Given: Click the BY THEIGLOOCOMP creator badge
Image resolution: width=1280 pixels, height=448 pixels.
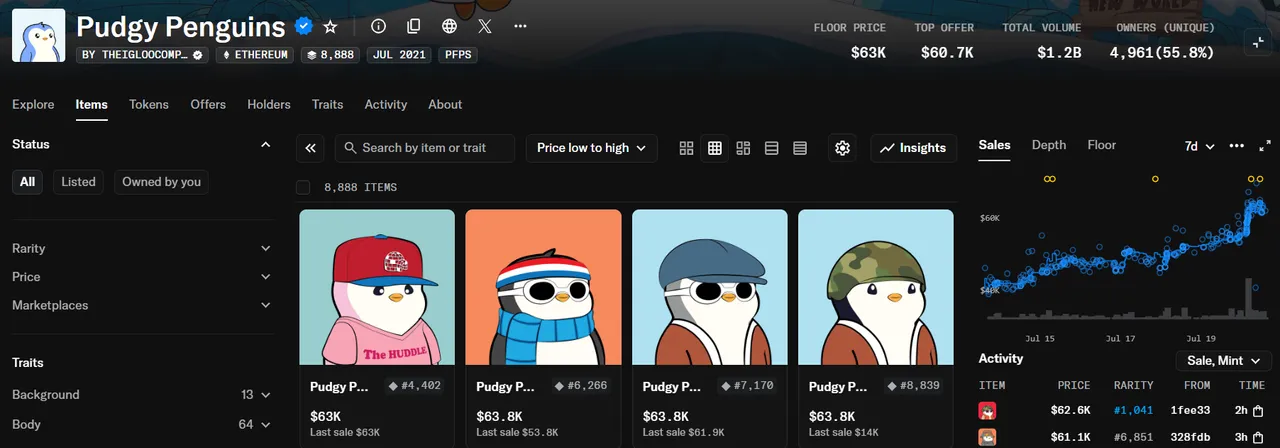Looking at the screenshot, I should tap(142, 54).
